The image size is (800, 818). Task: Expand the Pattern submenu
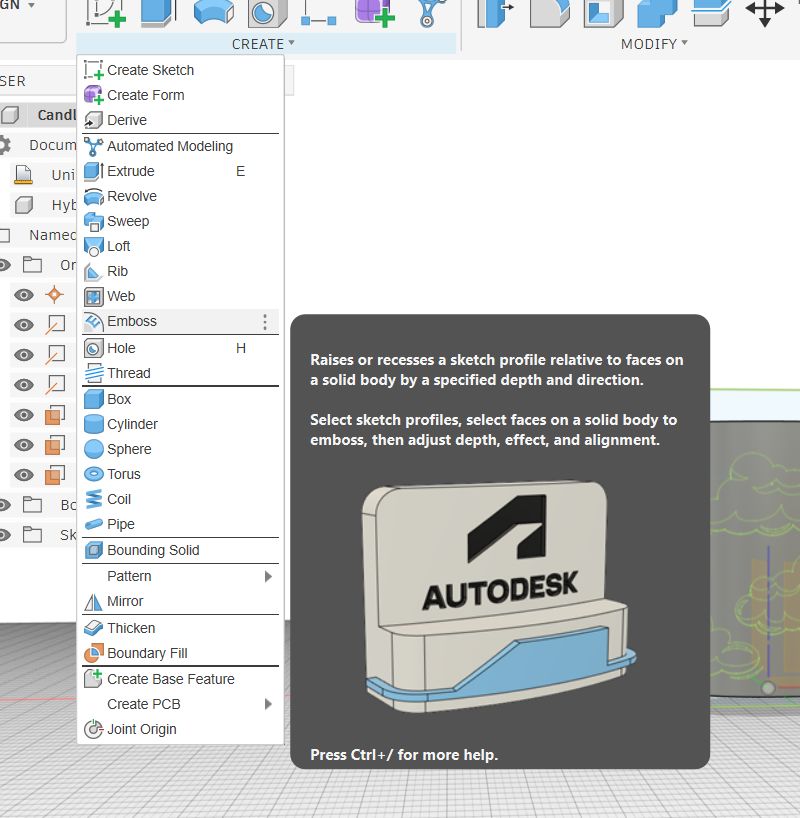click(180, 576)
